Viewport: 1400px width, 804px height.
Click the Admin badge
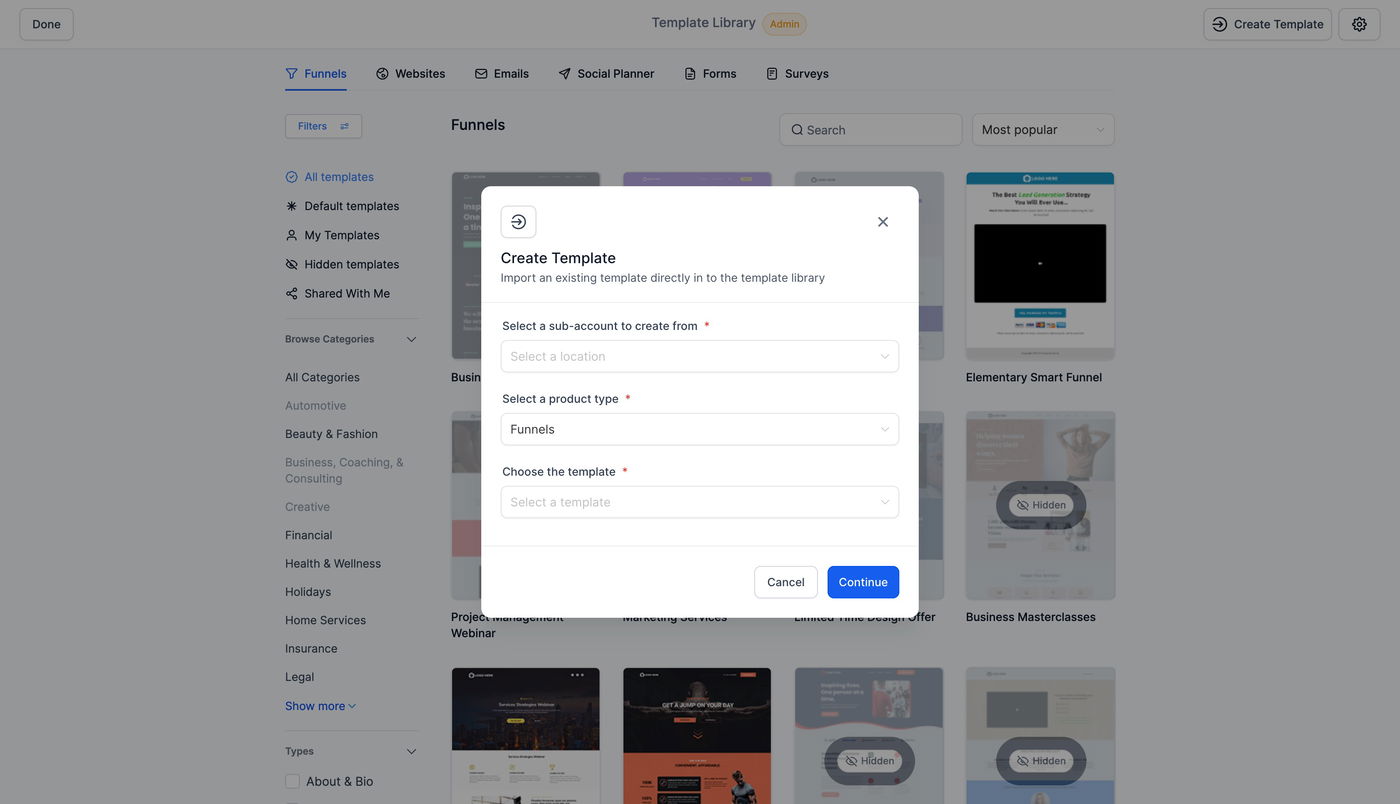785,24
